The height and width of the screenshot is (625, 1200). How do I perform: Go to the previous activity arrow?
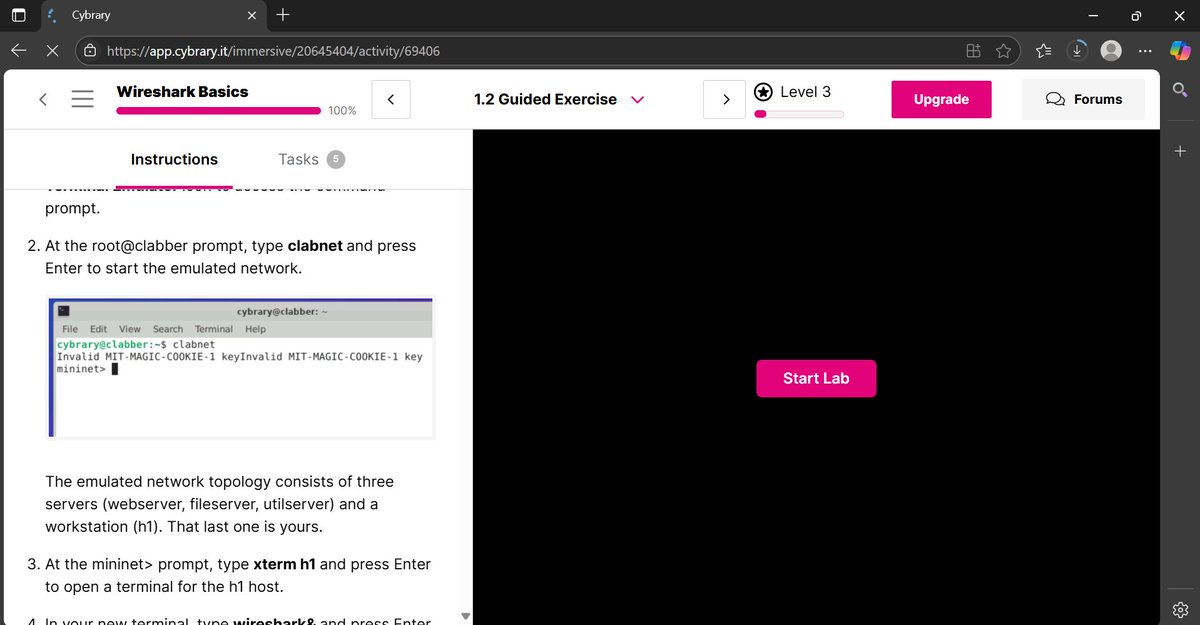coord(391,99)
